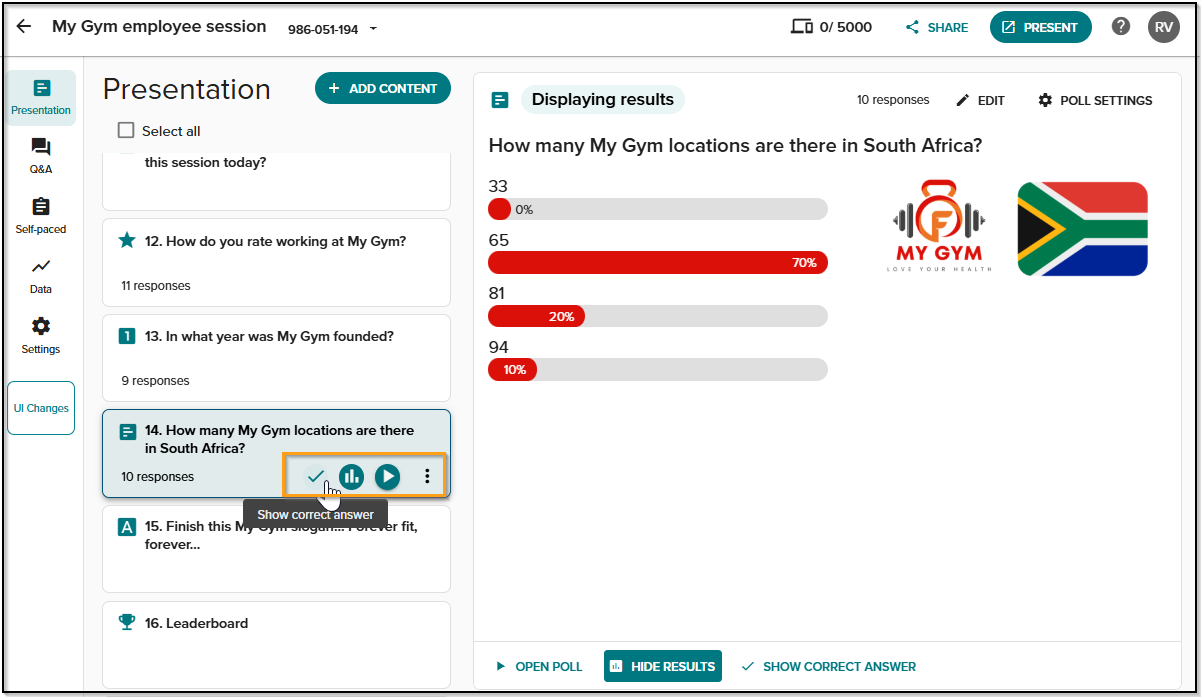Image resolution: width=1201 pixels, height=697 pixels.
Task: Click the Displaying results status chip
Action: [x=603, y=99]
